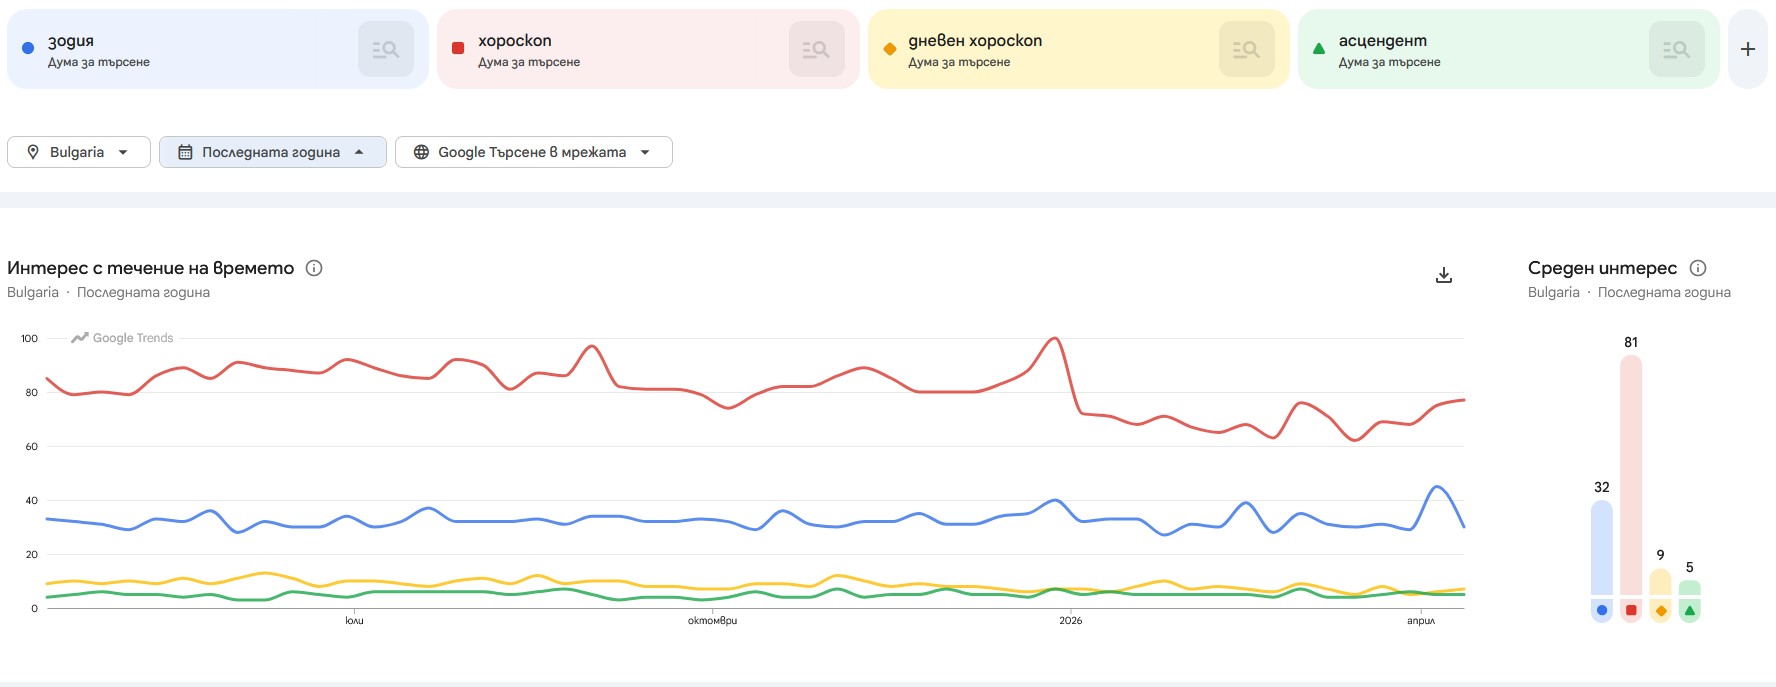The image size is (1776, 687).
Task: Toggle the blue "зодия" legend marker
Action: 1602,609
